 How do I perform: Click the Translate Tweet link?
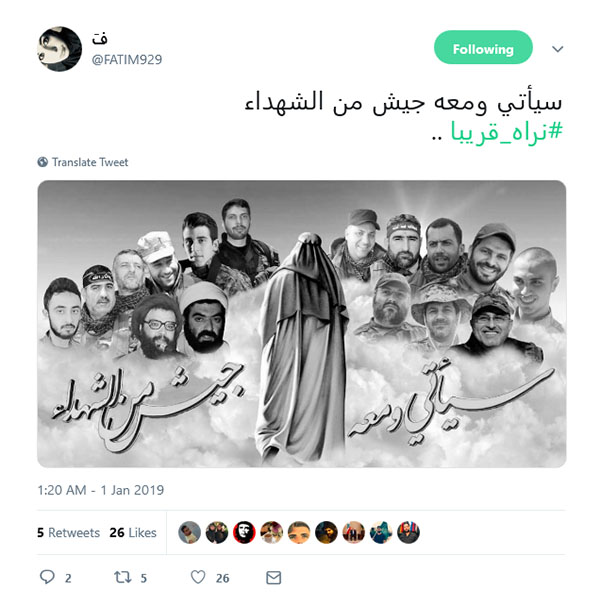tap(90, 162)
